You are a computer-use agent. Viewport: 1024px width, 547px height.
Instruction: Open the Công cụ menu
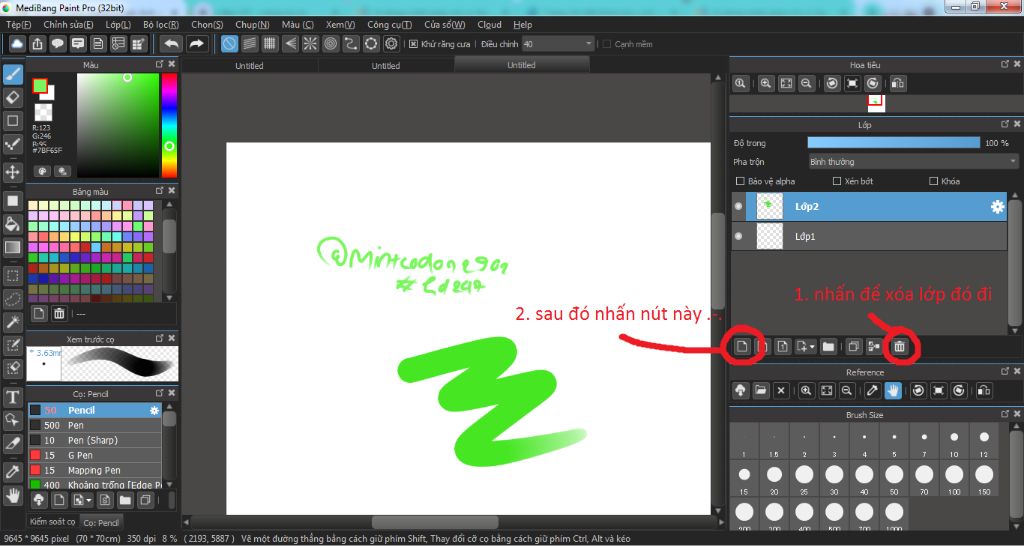point(389,25)
